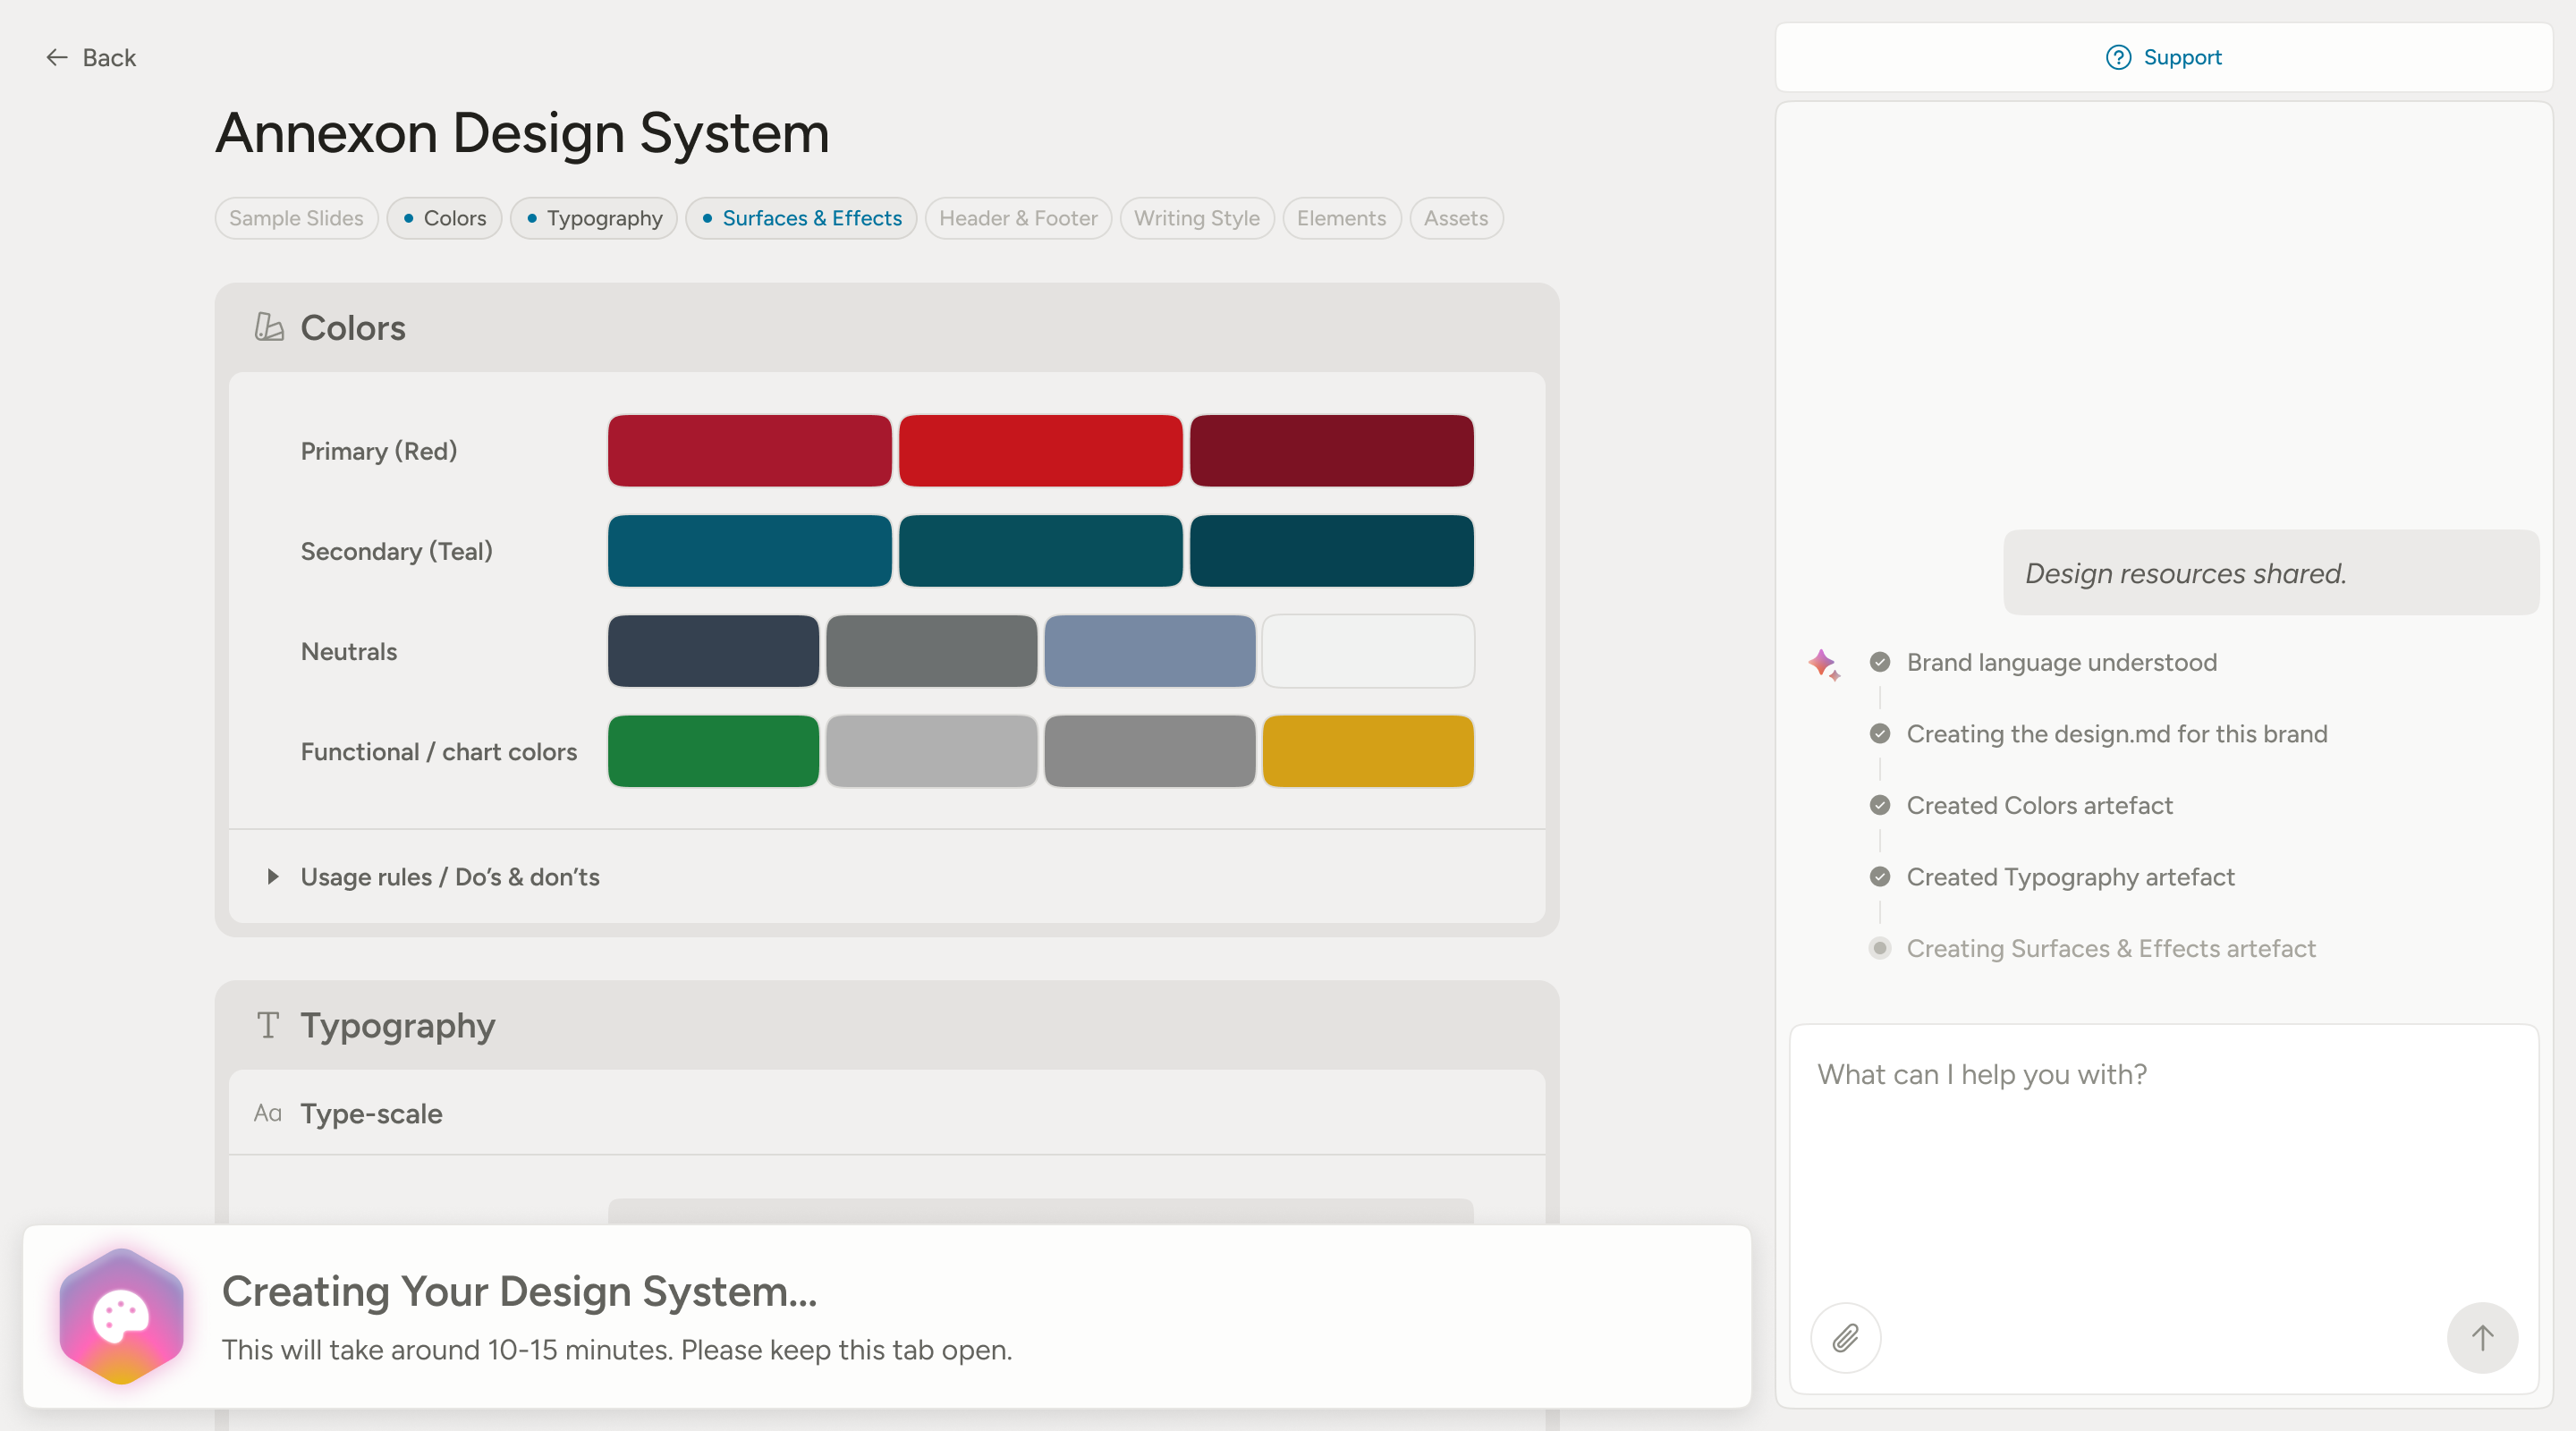This screenshot has width=2576, height=1431.
Task: Click the Support question mark icon
Action: click(2118, 57)
